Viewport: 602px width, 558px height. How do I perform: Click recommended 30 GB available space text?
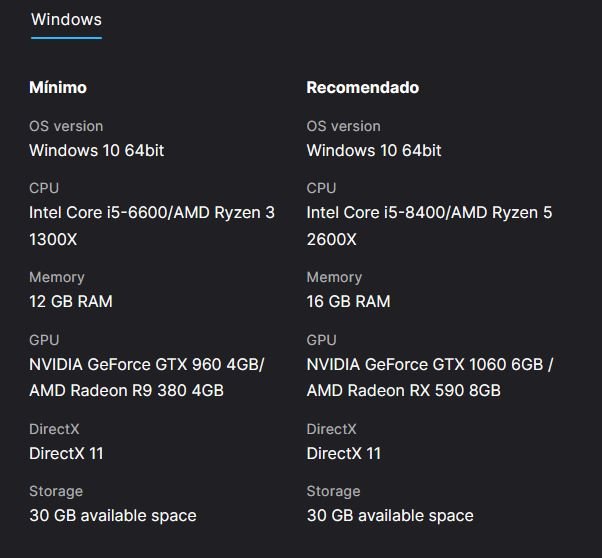(390, 516)
